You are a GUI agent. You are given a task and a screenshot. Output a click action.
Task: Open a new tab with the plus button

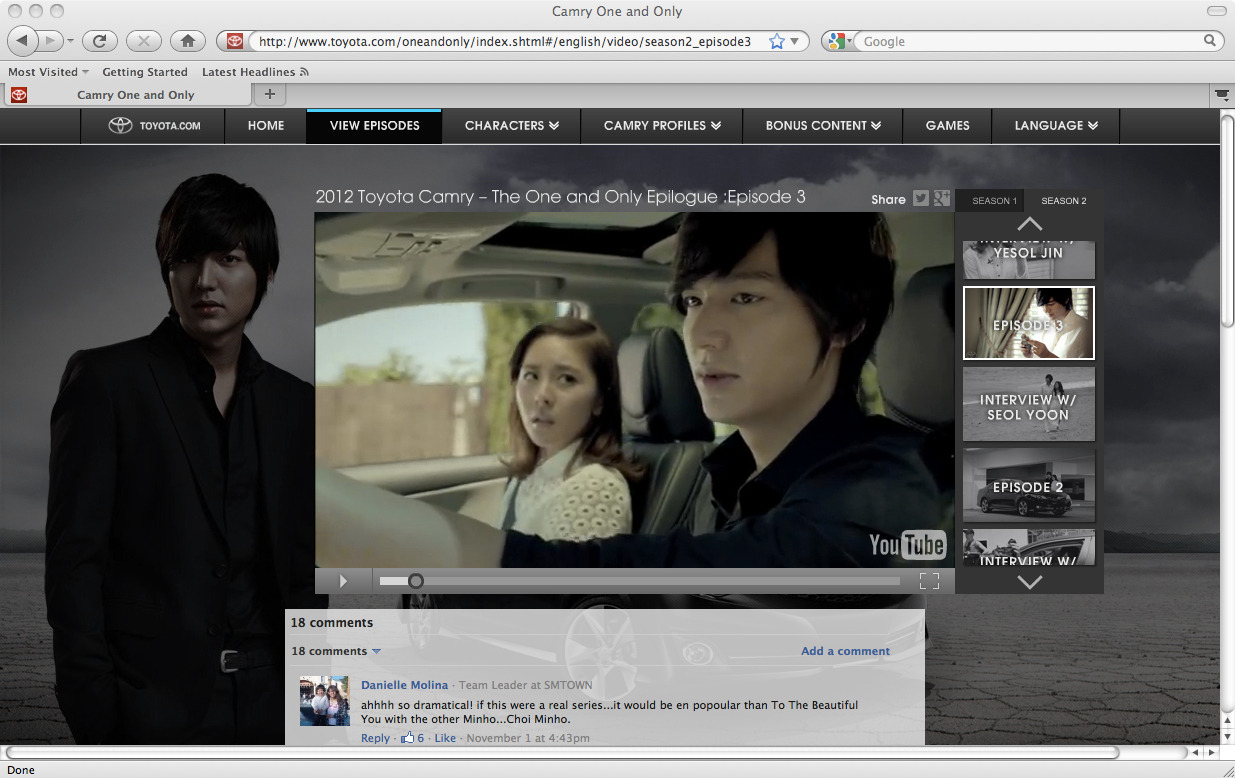(x=269, y=94)
